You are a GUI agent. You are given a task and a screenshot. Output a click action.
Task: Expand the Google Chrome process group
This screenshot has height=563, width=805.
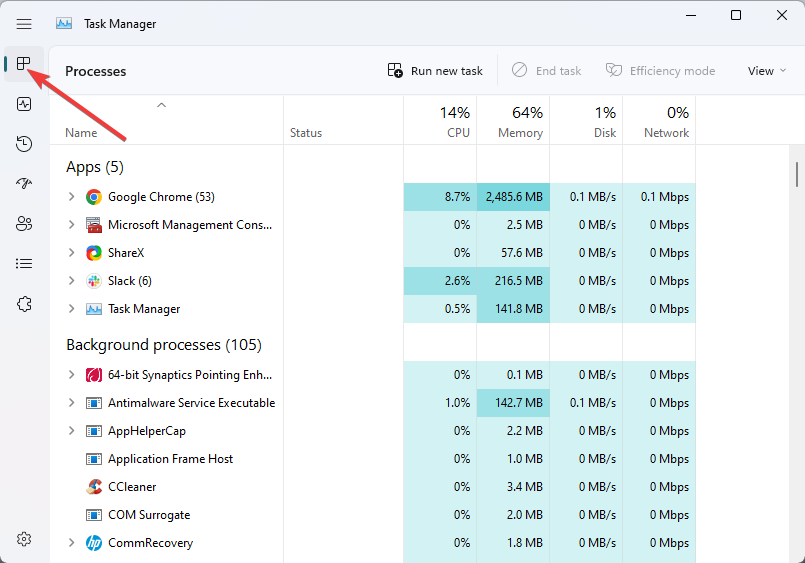click(x=71, y=197)
